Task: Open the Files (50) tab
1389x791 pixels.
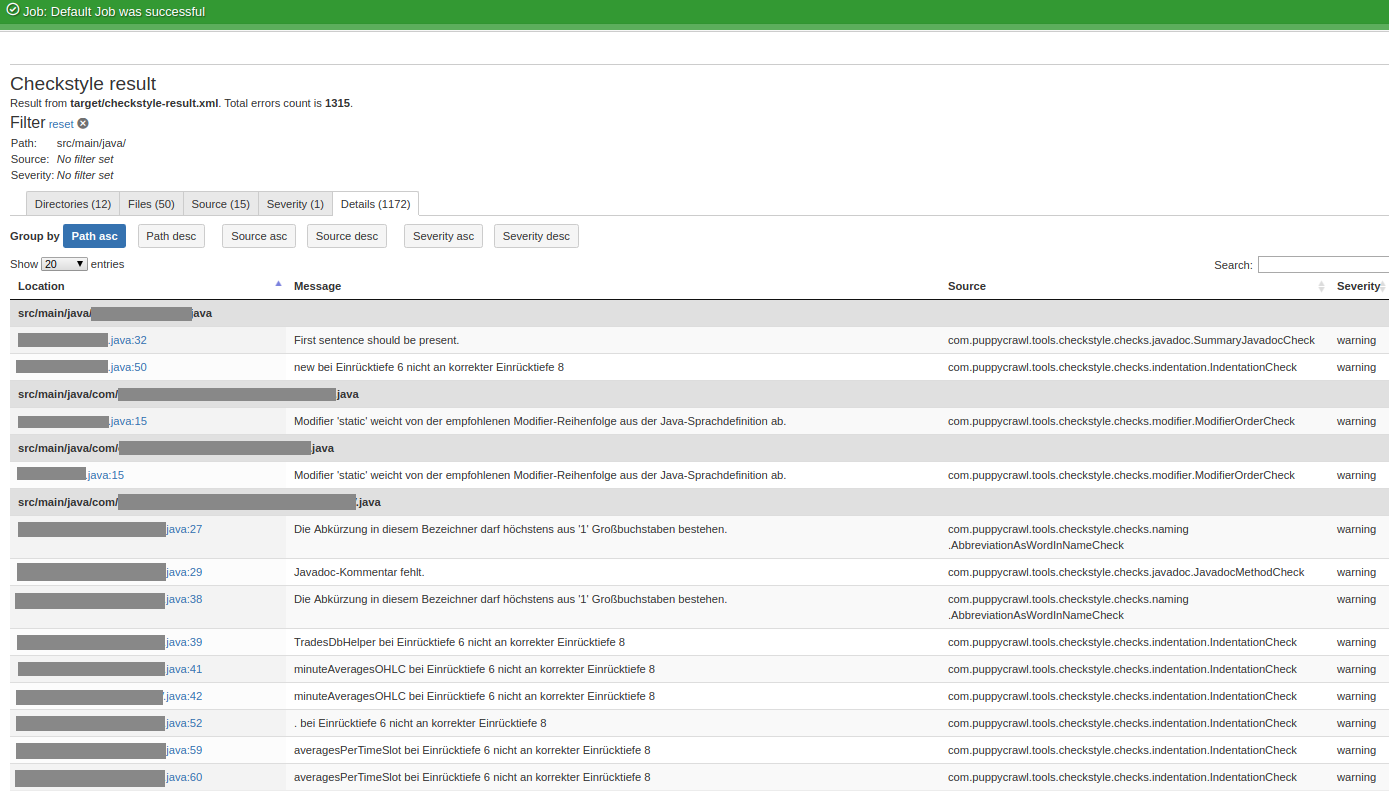Action: (x=151, y=204)
